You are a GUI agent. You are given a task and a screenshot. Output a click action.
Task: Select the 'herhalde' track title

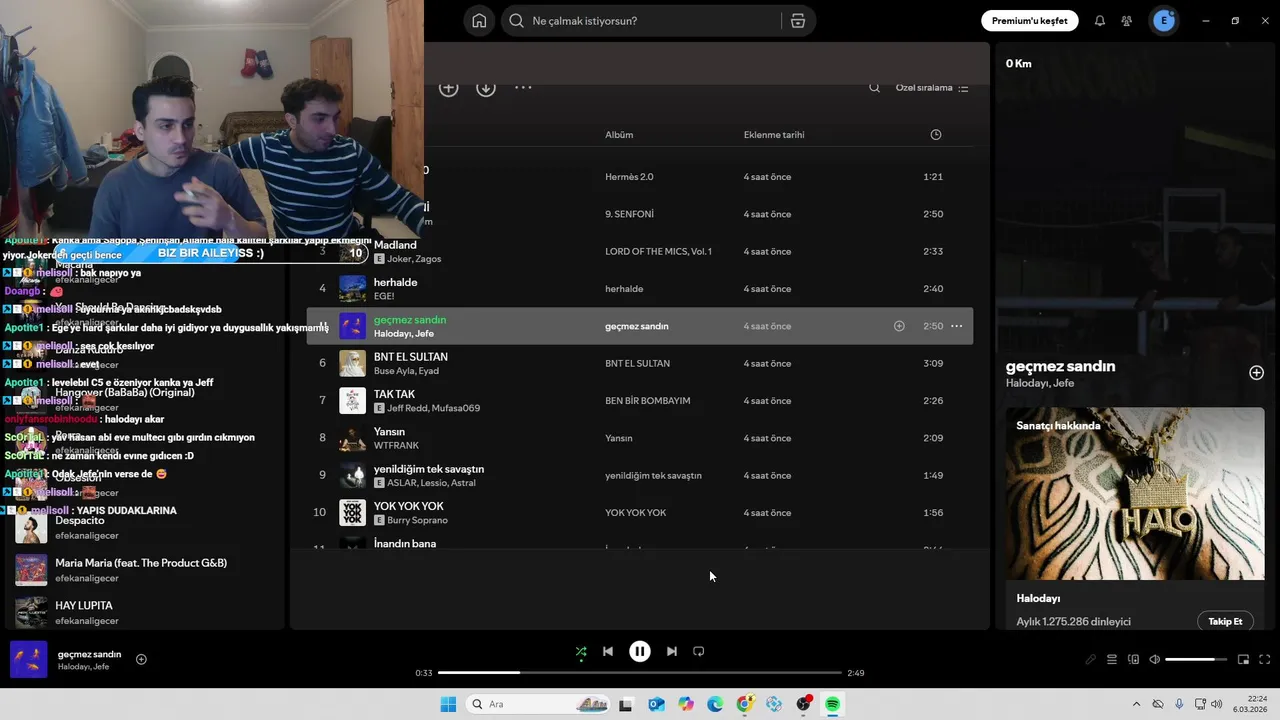click(x=395, y=282)
